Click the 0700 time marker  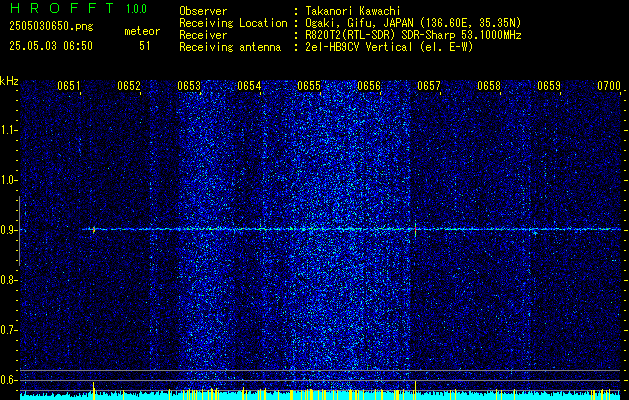(x=609, y=86)
